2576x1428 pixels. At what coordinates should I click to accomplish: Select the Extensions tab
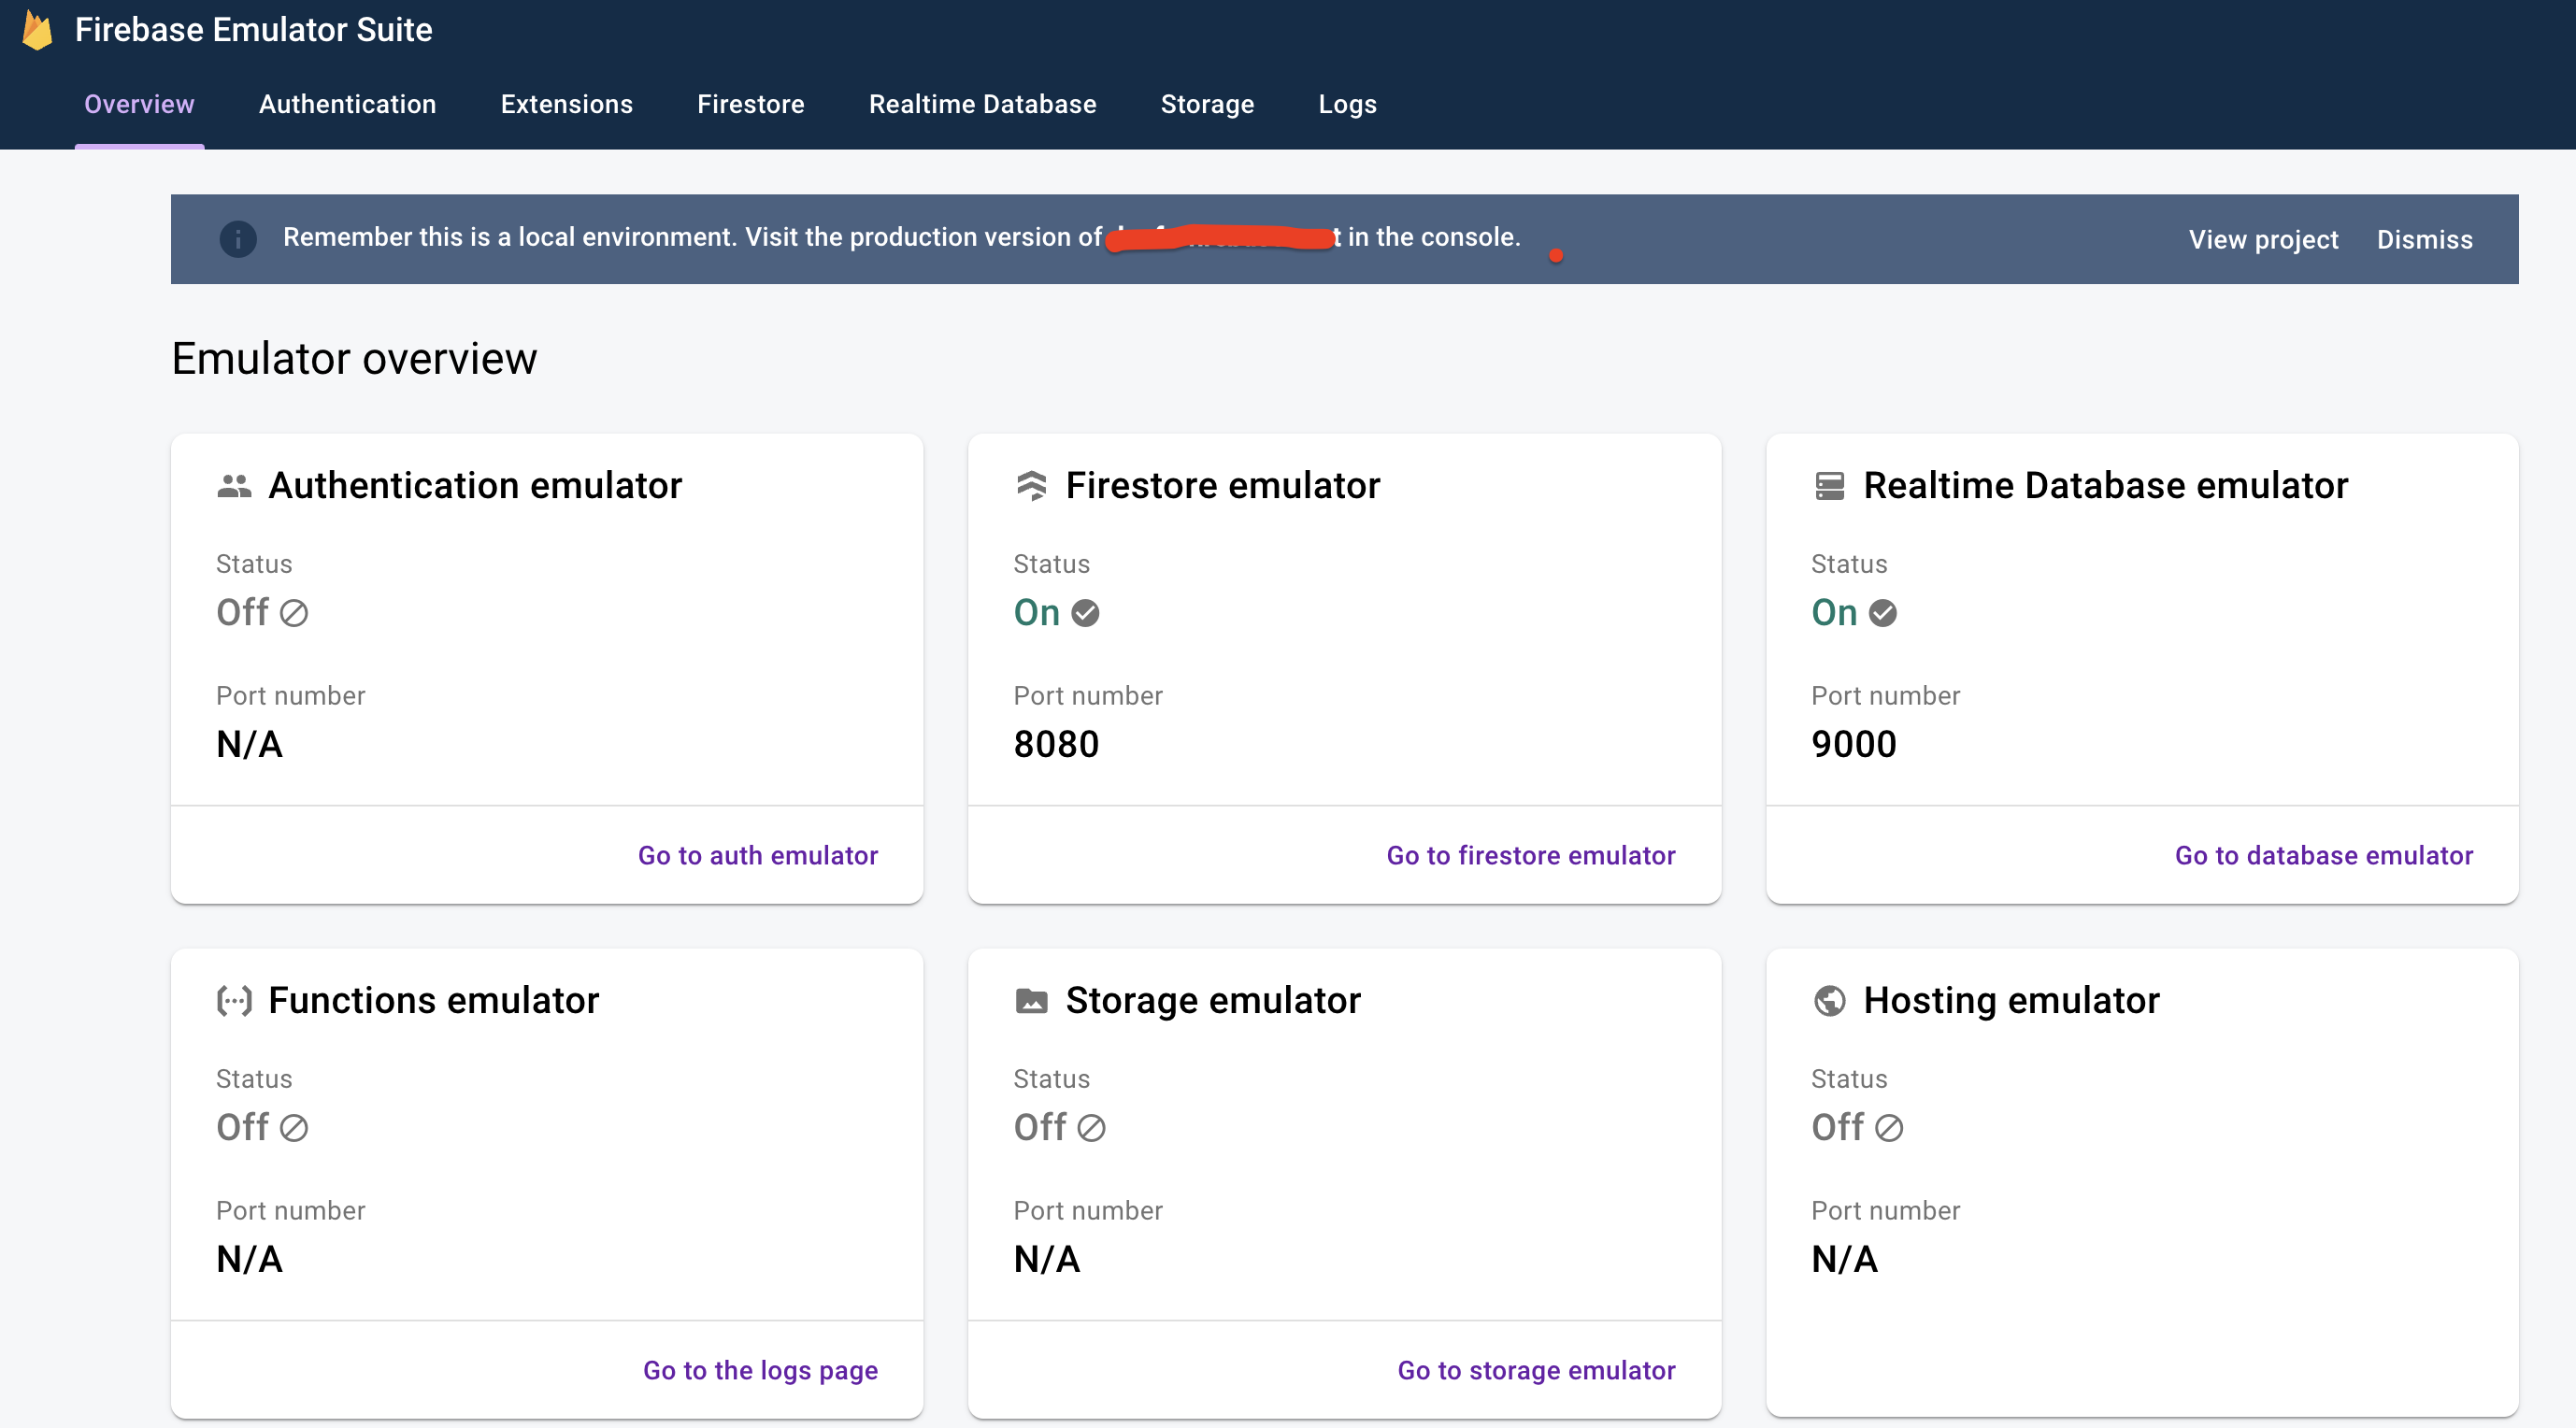click(566, 104)
